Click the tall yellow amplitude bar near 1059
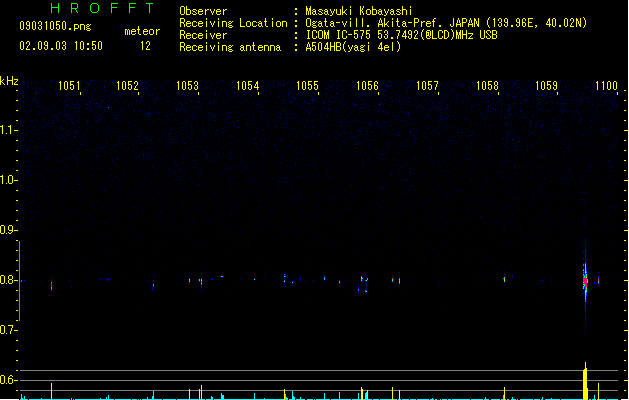629x400 pixels. pos(585,381)
